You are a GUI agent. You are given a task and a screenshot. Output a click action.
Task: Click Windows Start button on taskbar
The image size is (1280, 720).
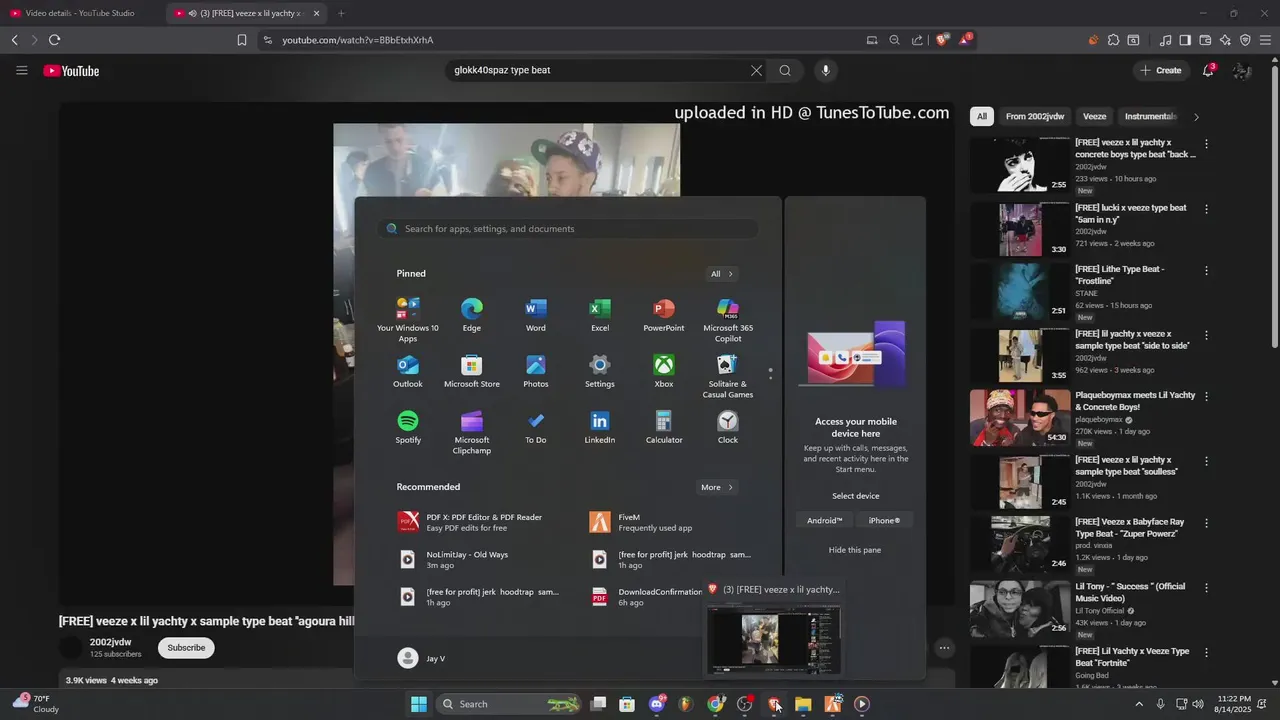419,704
